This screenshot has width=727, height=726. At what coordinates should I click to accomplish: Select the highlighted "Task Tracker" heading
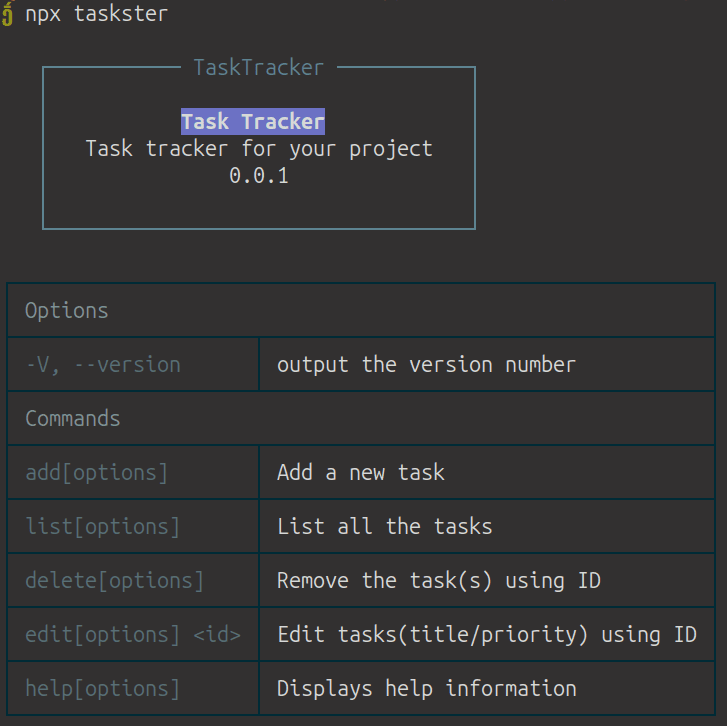click(253, 122)
